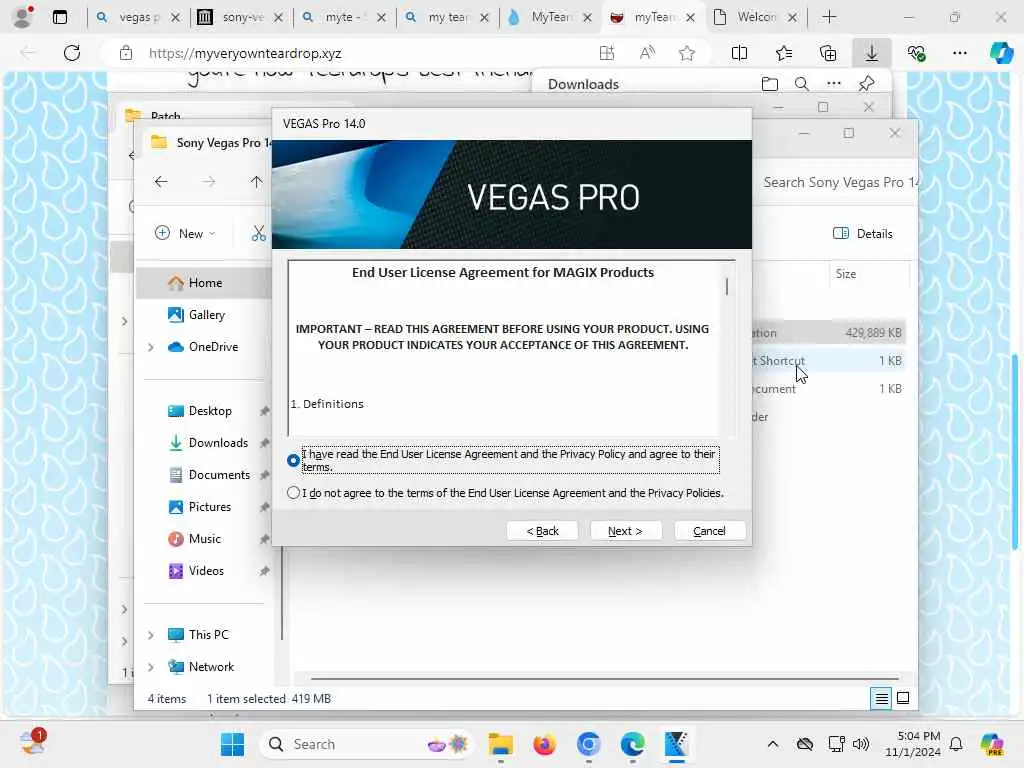Click the Search Sony Vegas Pro field
This screenshot has width=1024, height=768.
pos(838,182)
